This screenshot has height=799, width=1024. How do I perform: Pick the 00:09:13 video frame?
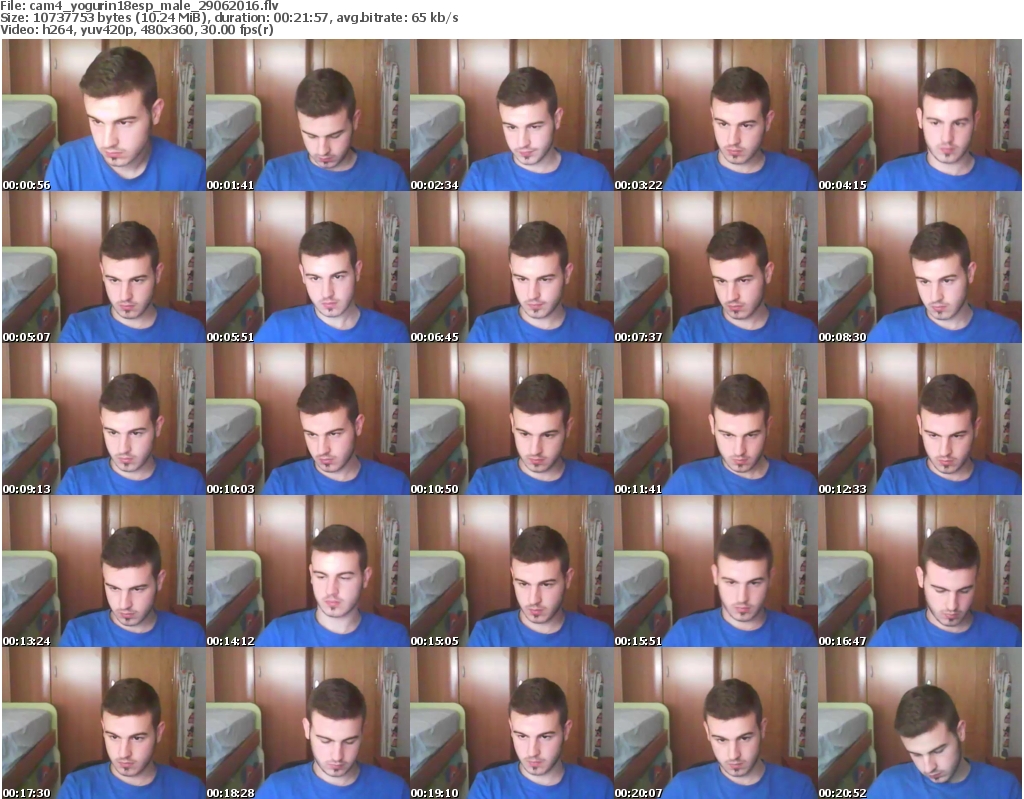tap(104, 419)
